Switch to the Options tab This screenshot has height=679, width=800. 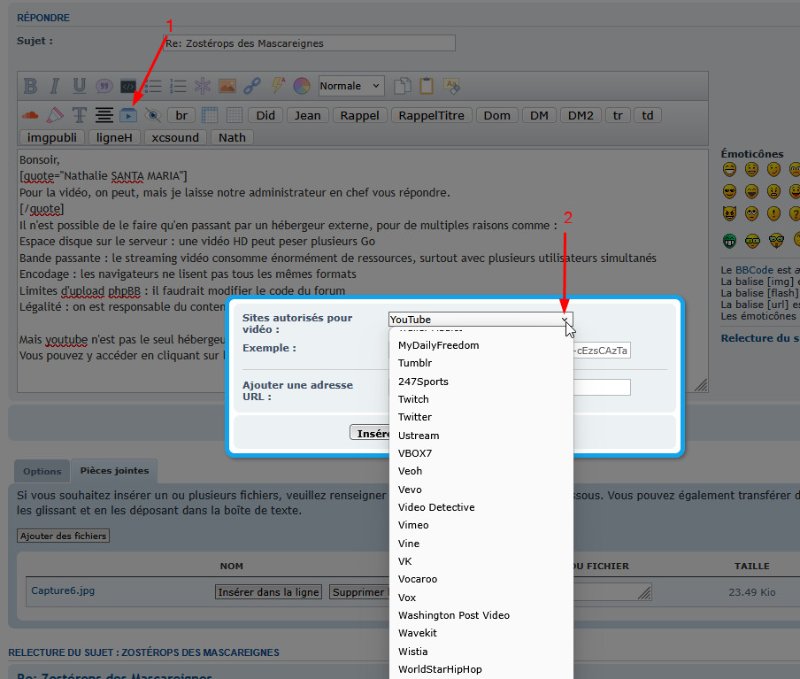[42, 471]
